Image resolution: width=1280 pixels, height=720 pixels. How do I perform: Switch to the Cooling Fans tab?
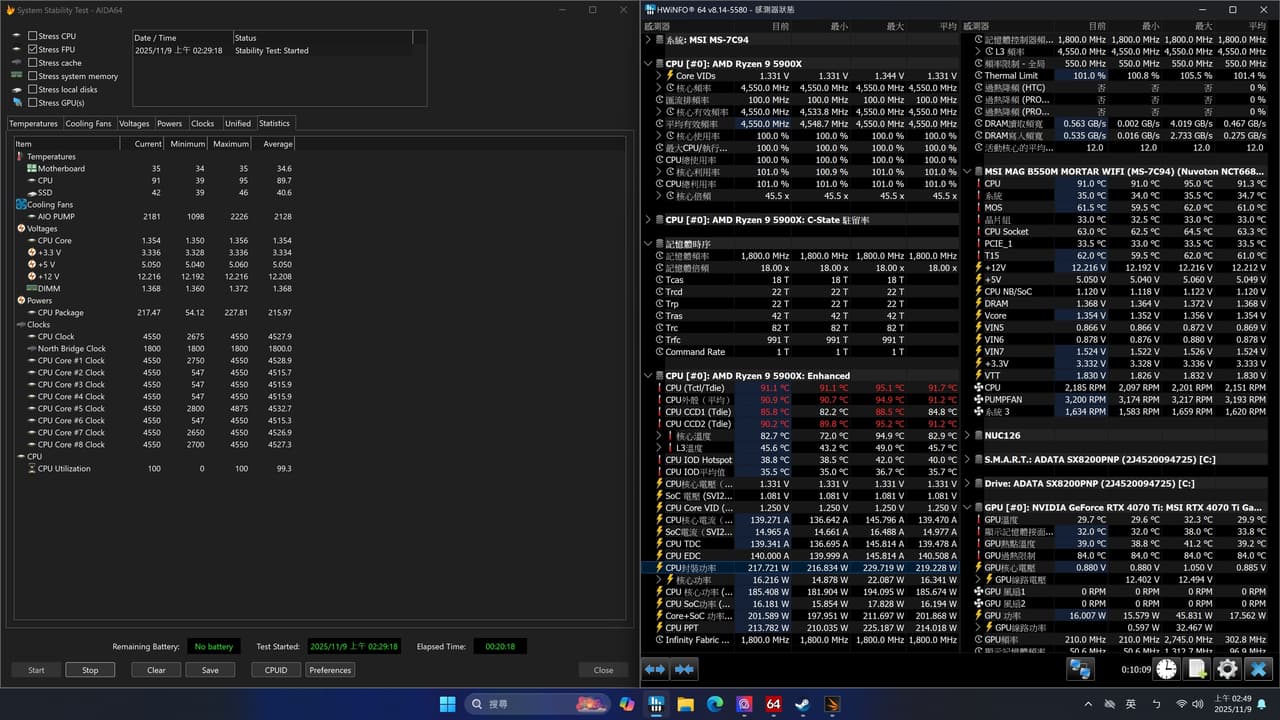(89, 124)
